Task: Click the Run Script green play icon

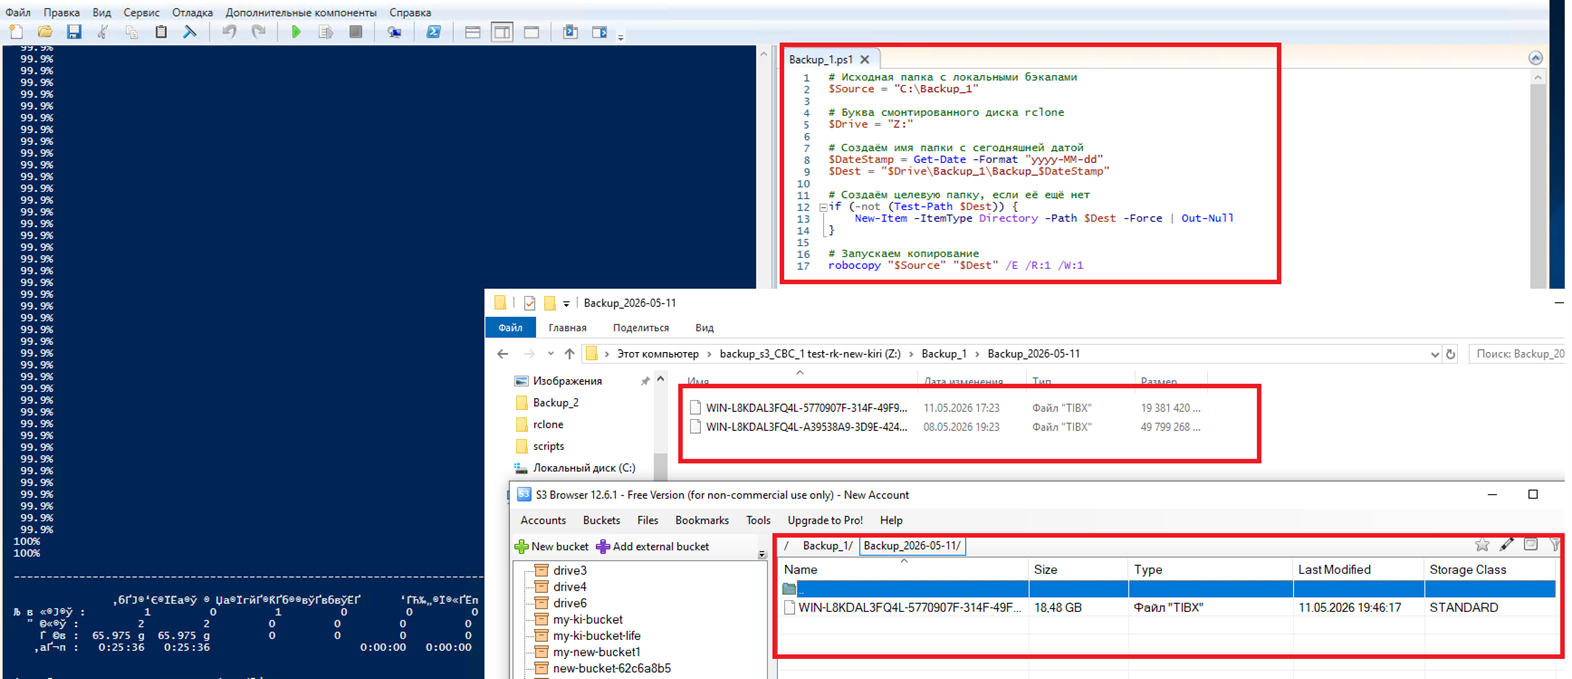Action: pos(296,32)
